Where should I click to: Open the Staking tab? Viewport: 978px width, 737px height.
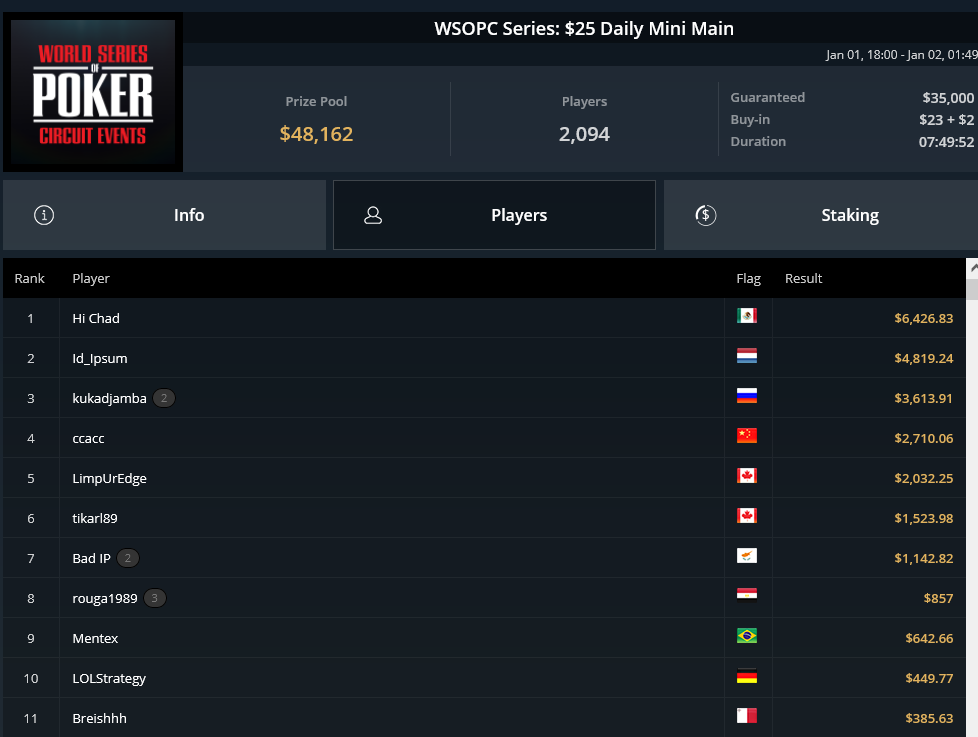821,215
